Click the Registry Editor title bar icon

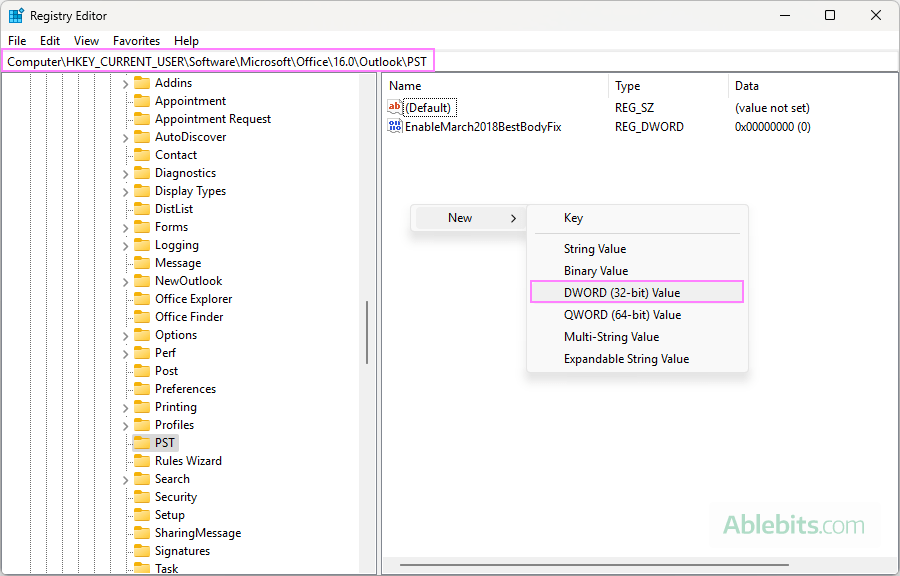pos(16,15)
